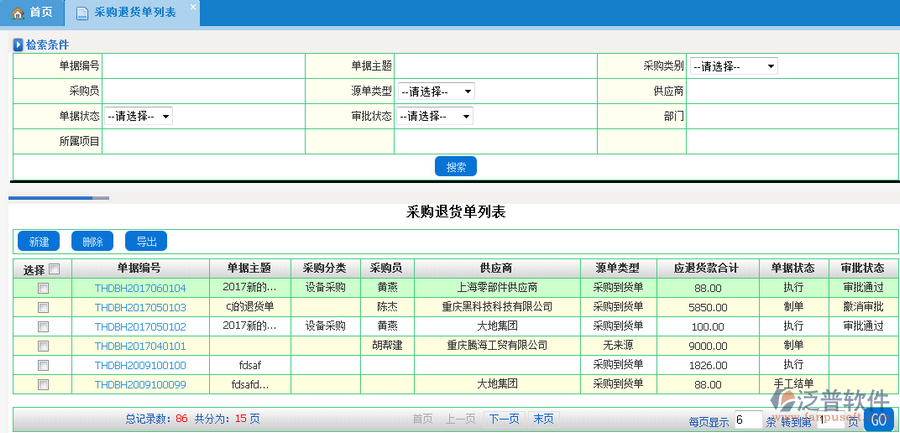Tick the checkbox for THDBH2017040101 row
900x433 pixels.
pos(43,346)
